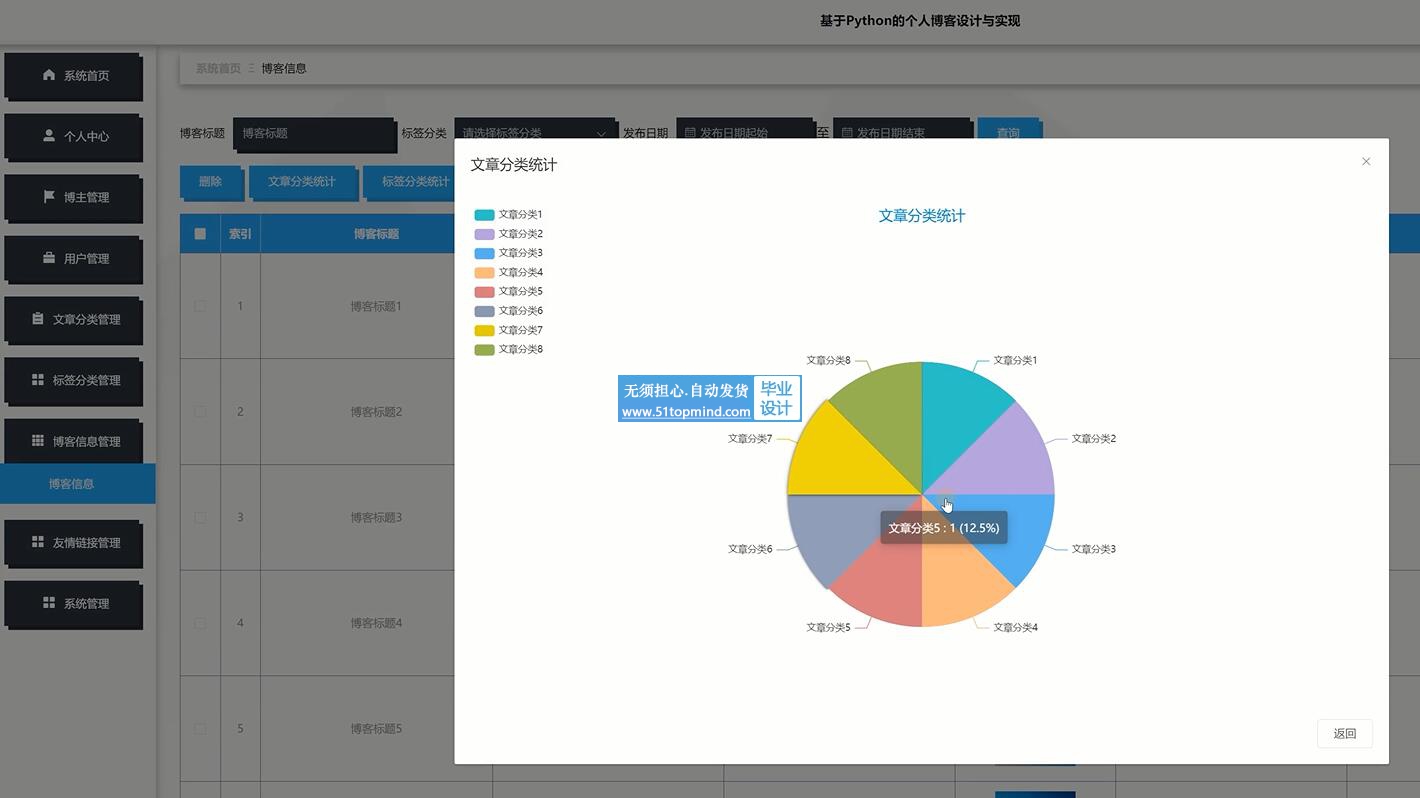The width and height of the screenshot is (1420, 798).
Task: Click the home icon beside 系统首页
Action: [x=49, y=75]
